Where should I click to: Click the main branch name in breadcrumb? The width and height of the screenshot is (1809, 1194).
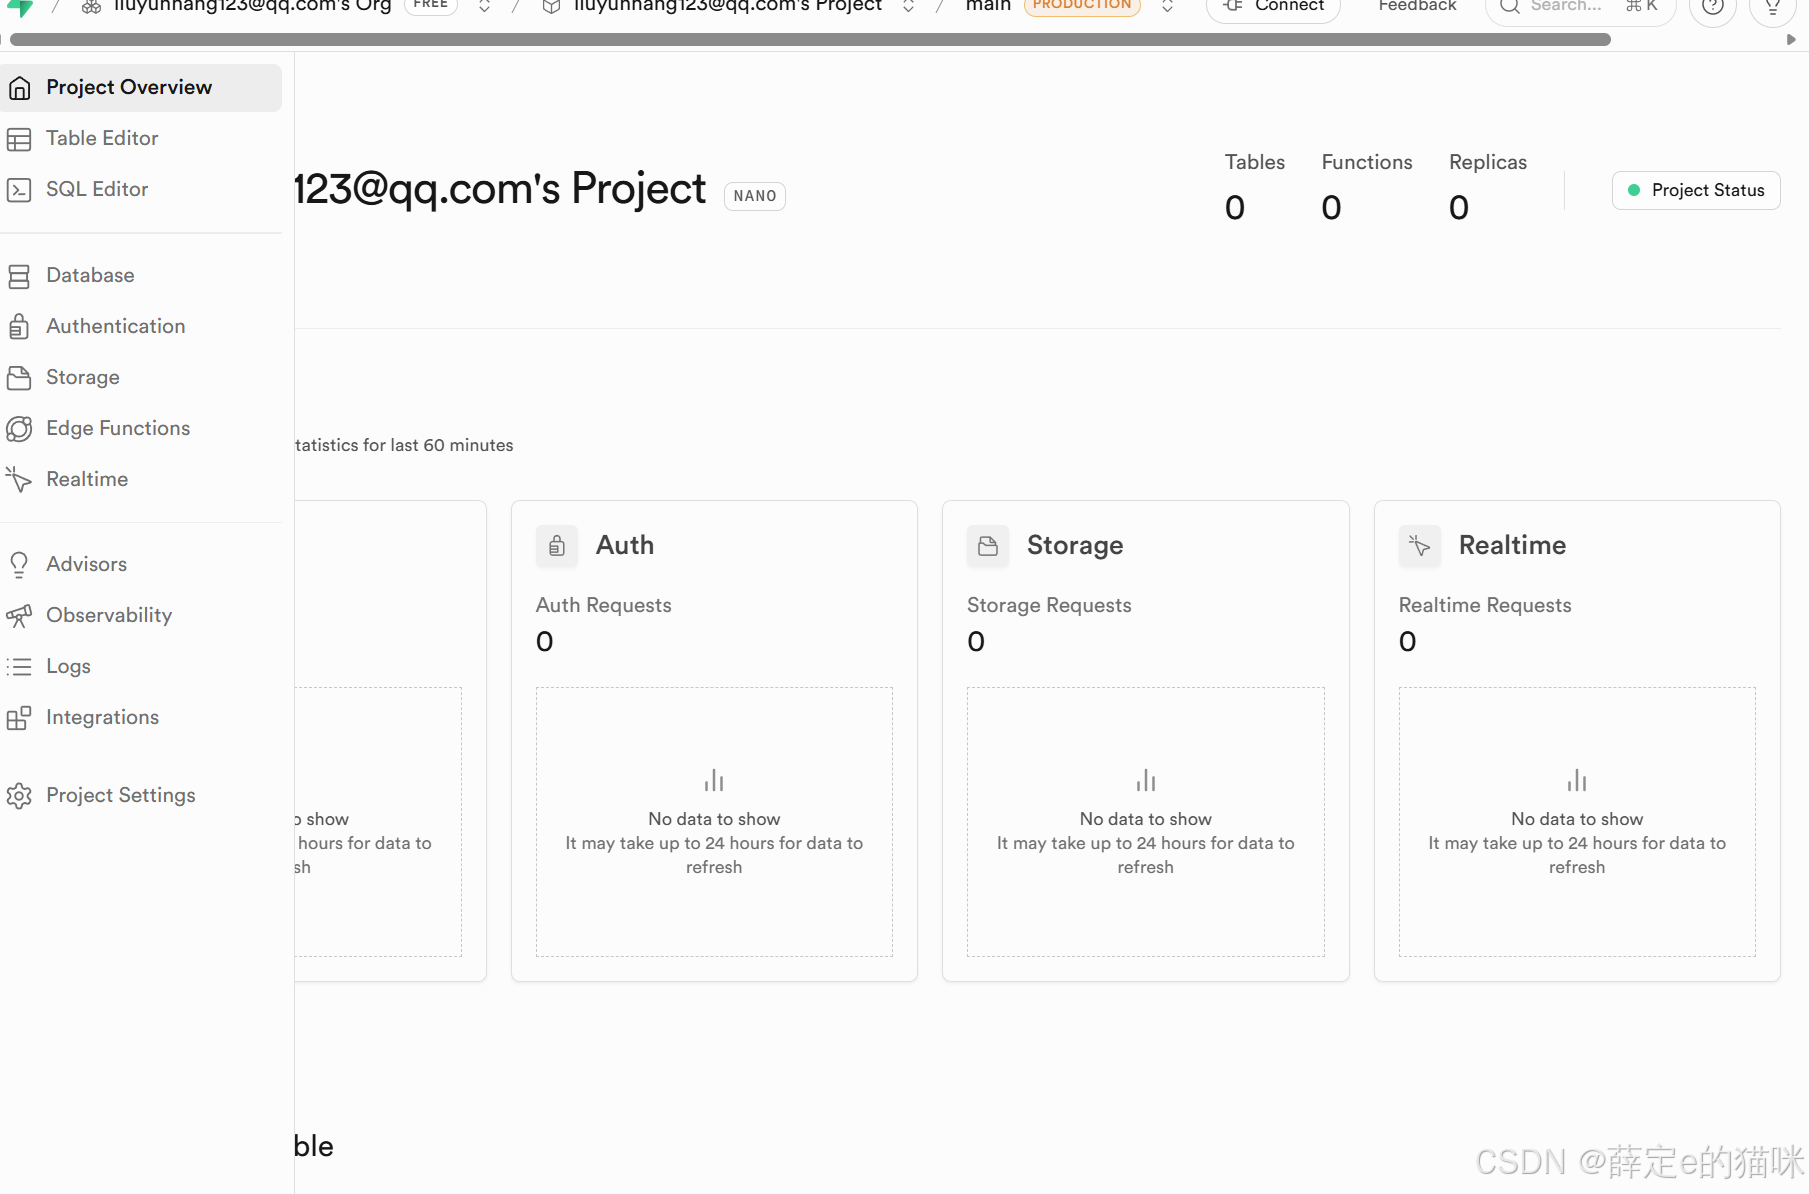click(988, 6)
